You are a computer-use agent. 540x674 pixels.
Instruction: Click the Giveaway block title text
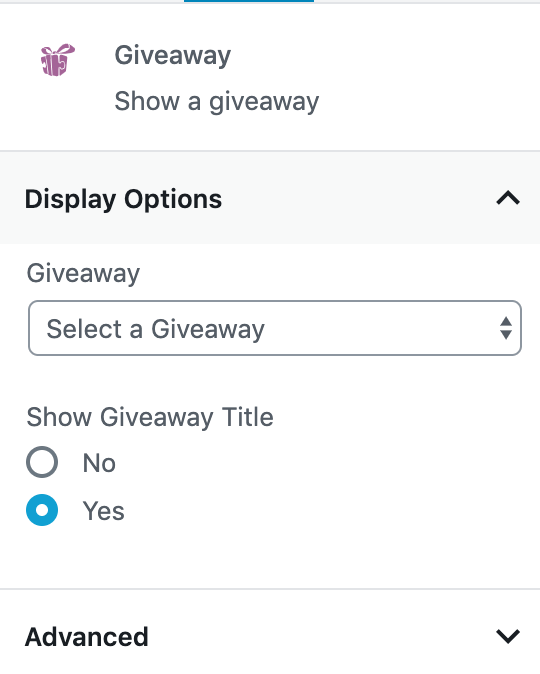[x=172, y=56]
